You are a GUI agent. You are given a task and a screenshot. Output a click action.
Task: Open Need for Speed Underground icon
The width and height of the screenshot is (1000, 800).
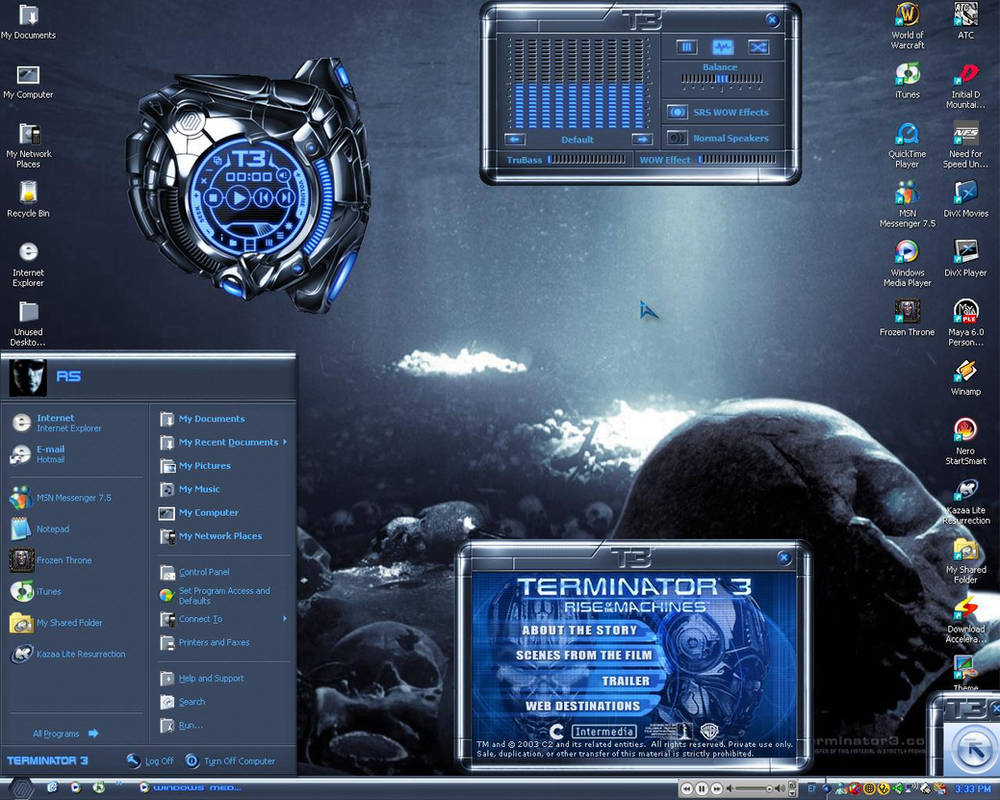(966, 145)
